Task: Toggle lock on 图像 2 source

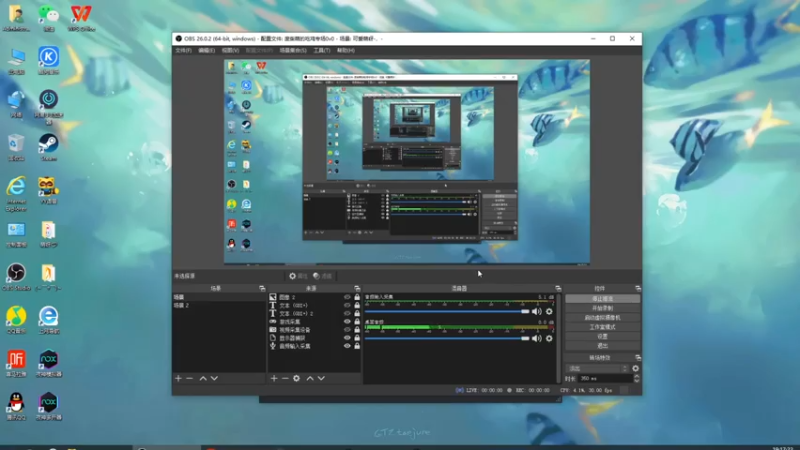Action: click(x=357, y=297)
